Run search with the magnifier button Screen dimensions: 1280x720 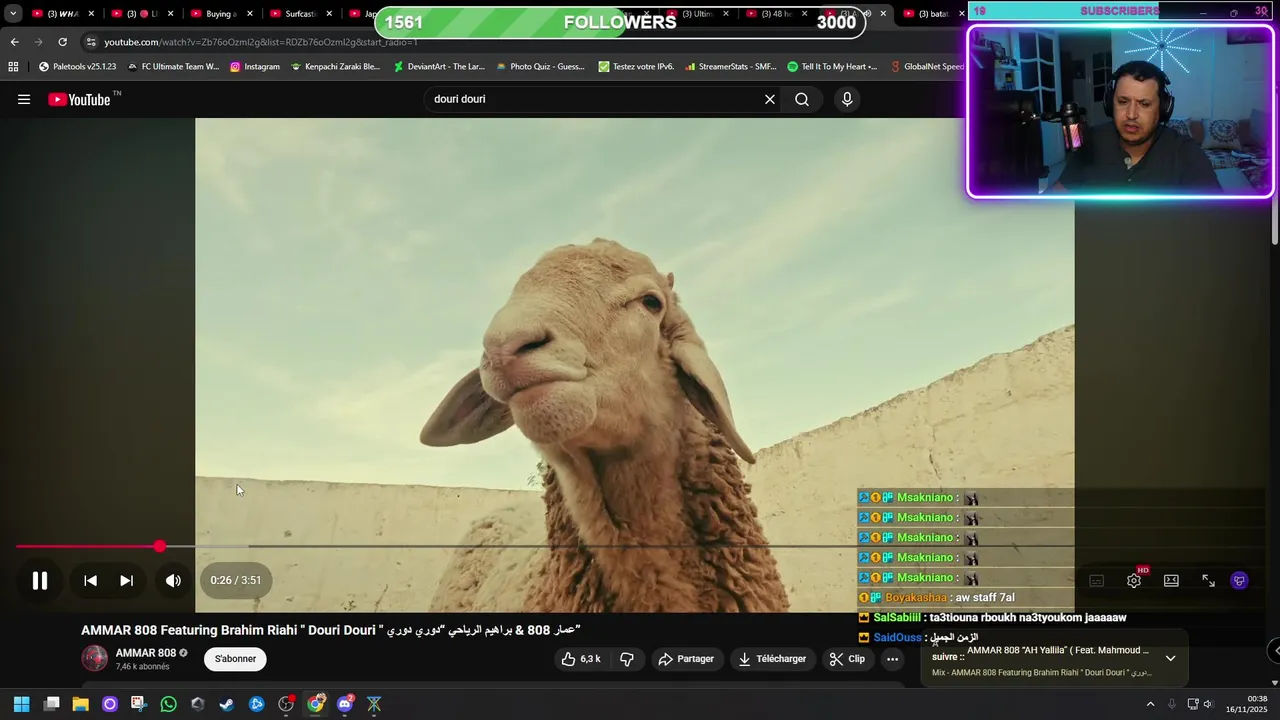[802, 99]
